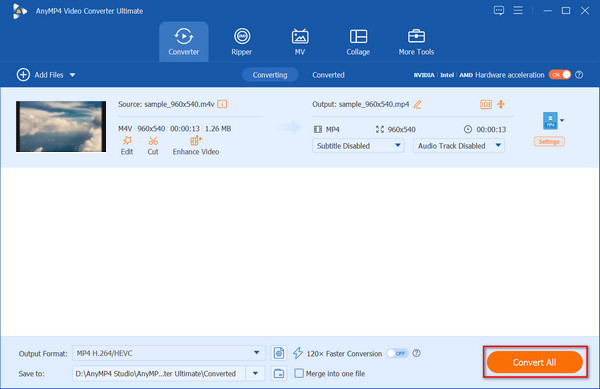The height and width of the screenshot is (389, 600).
Task: Open More Tools tab
Action: (416, 42)
